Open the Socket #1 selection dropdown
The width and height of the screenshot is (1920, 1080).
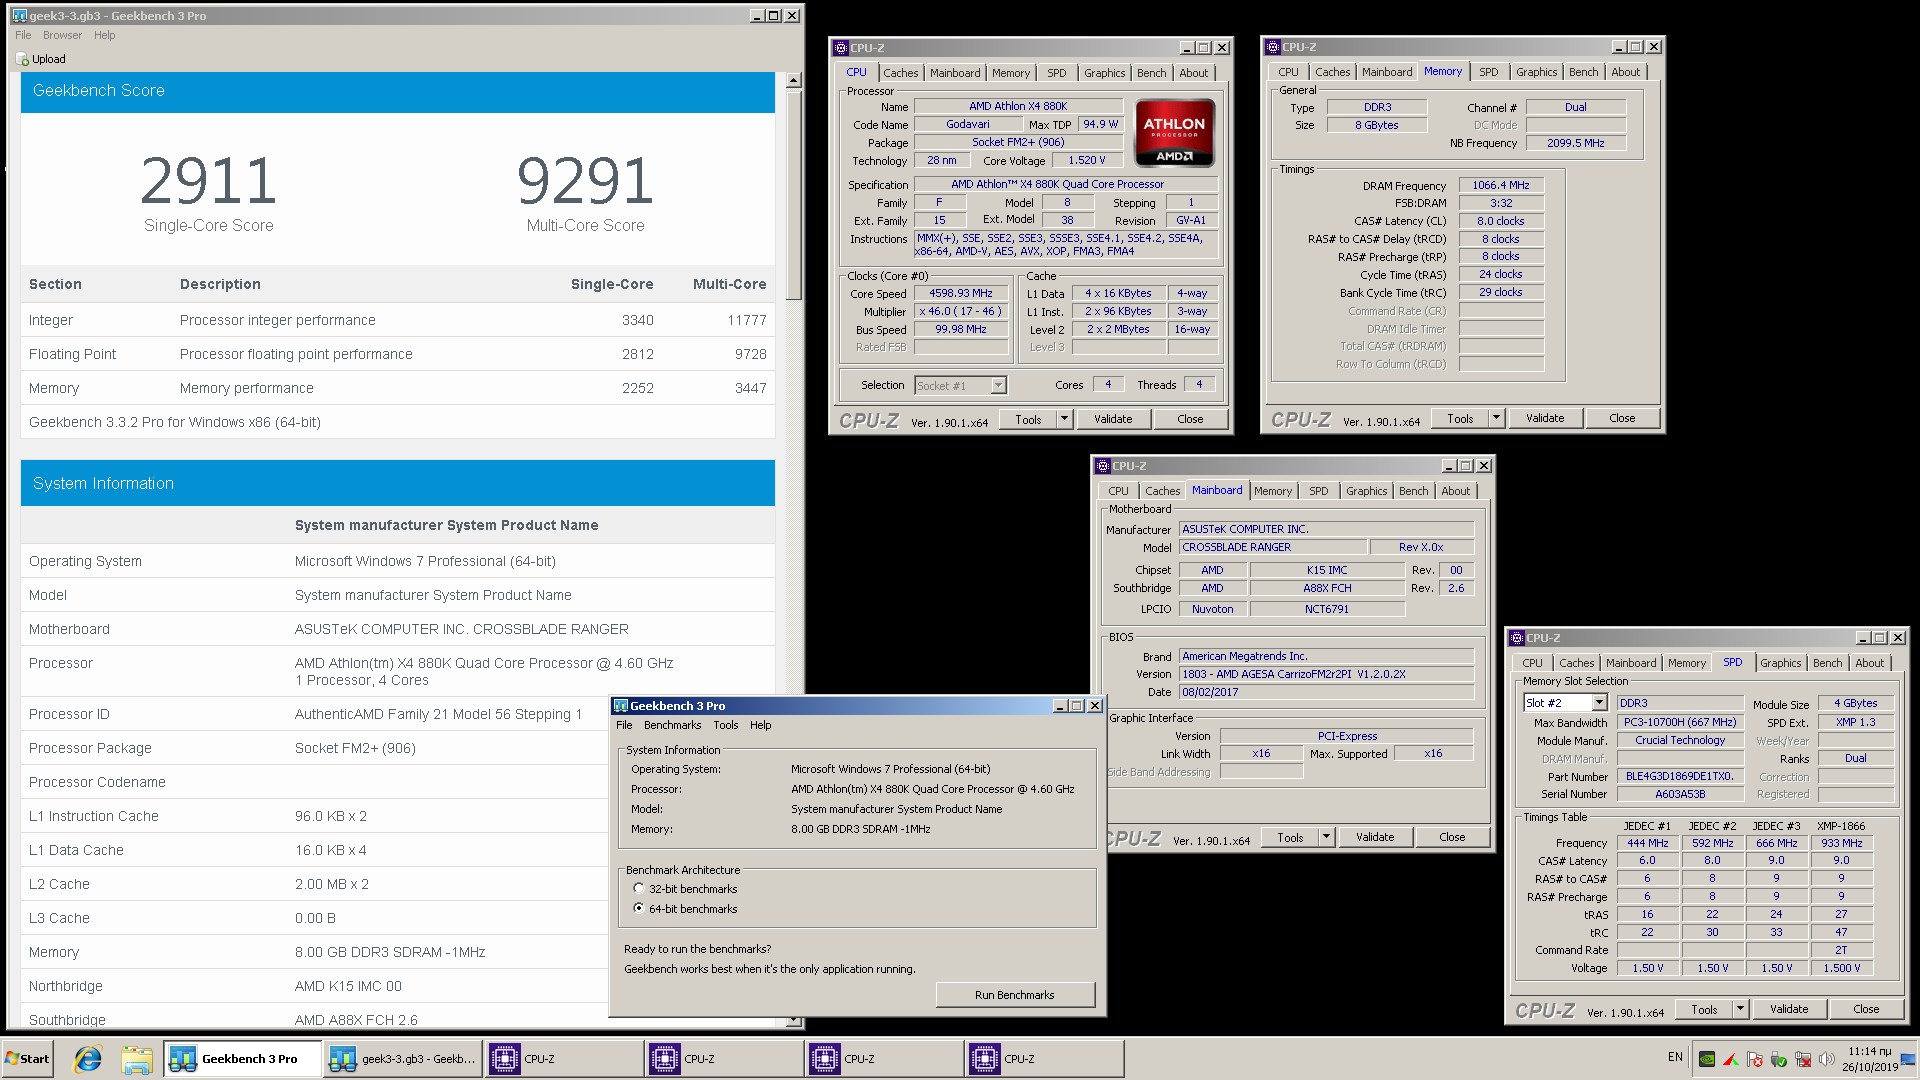998,386
